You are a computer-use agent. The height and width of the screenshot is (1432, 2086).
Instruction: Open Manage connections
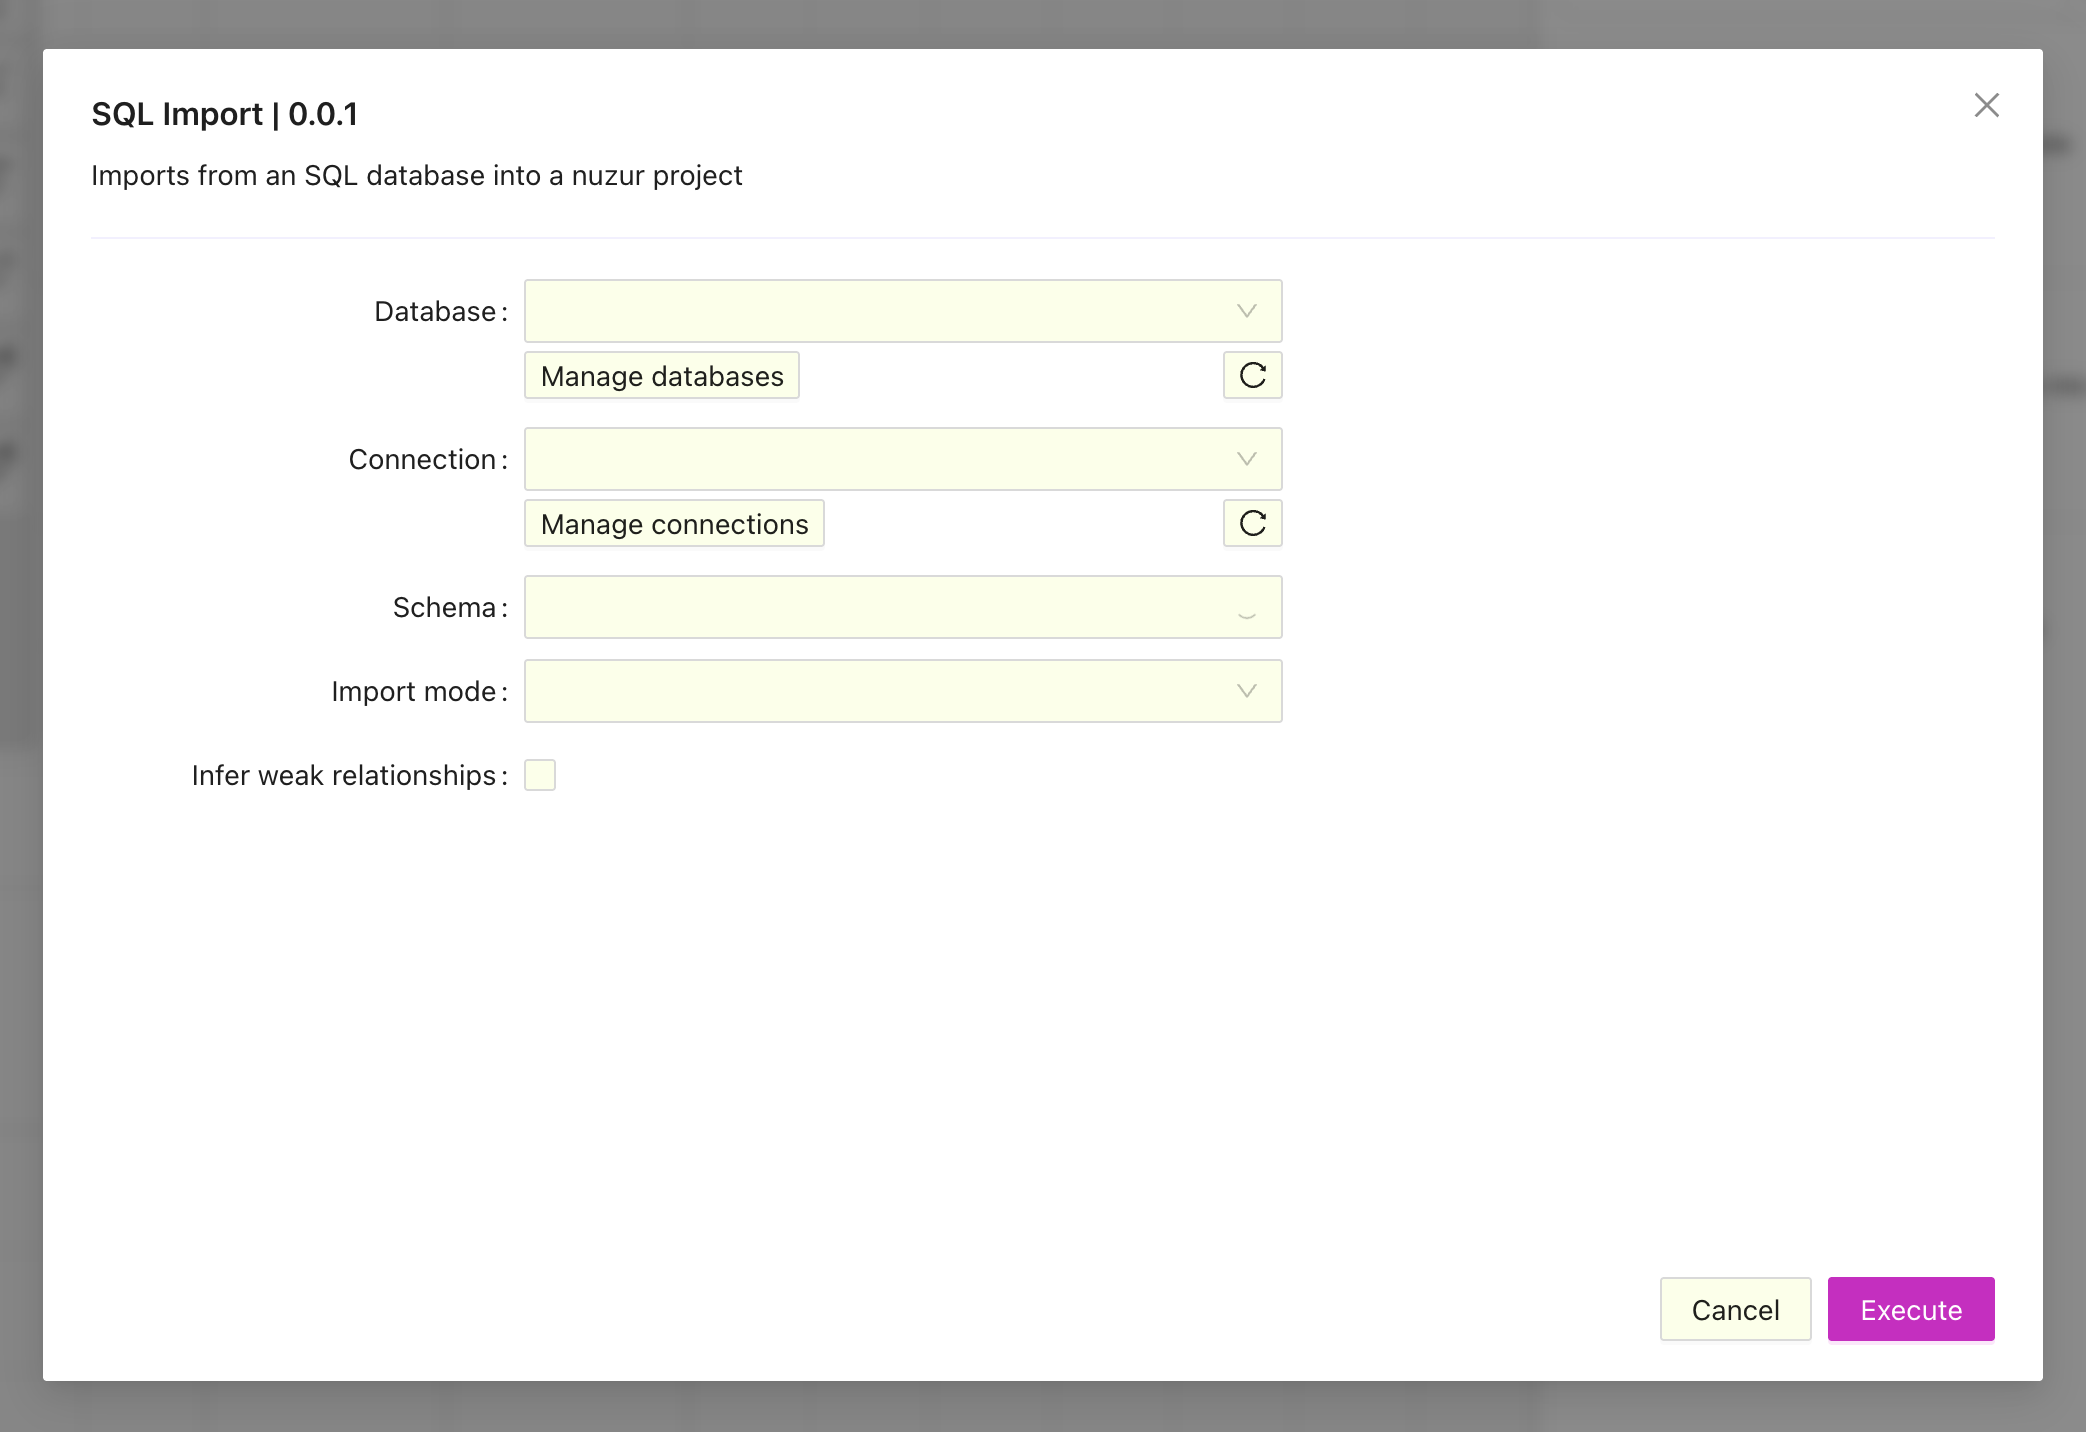[673, 523]
